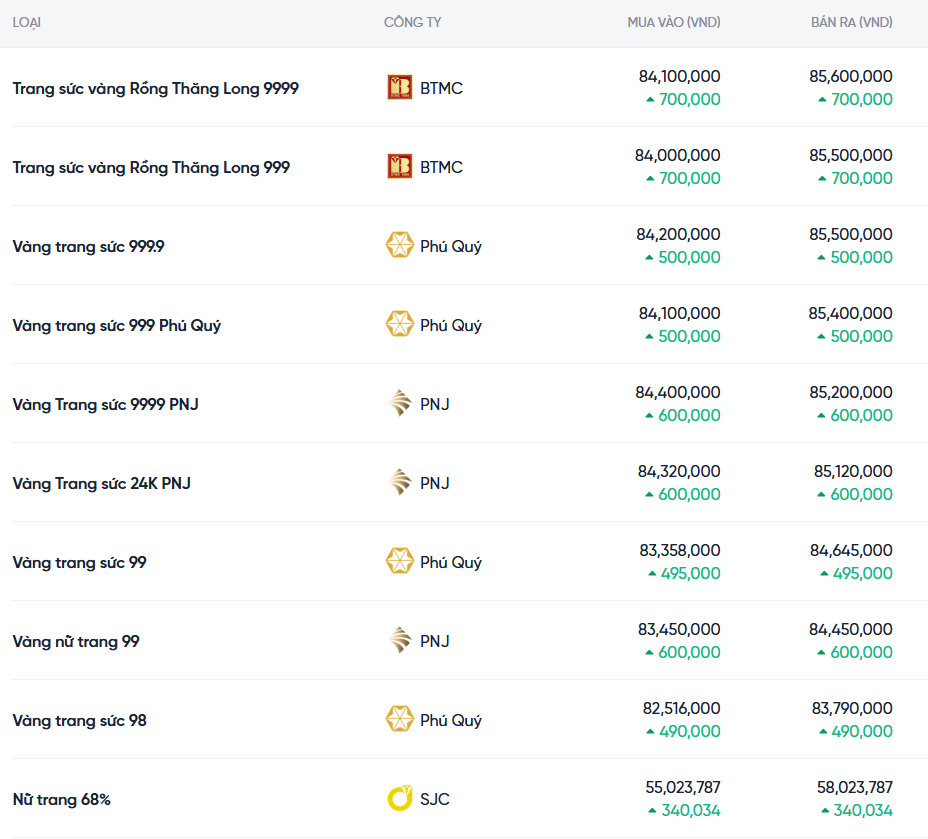Click the 58,023,787 sell price for Nữ trang 68%
Viewport: 928px width, 839px height.
(x=854, y=787)
